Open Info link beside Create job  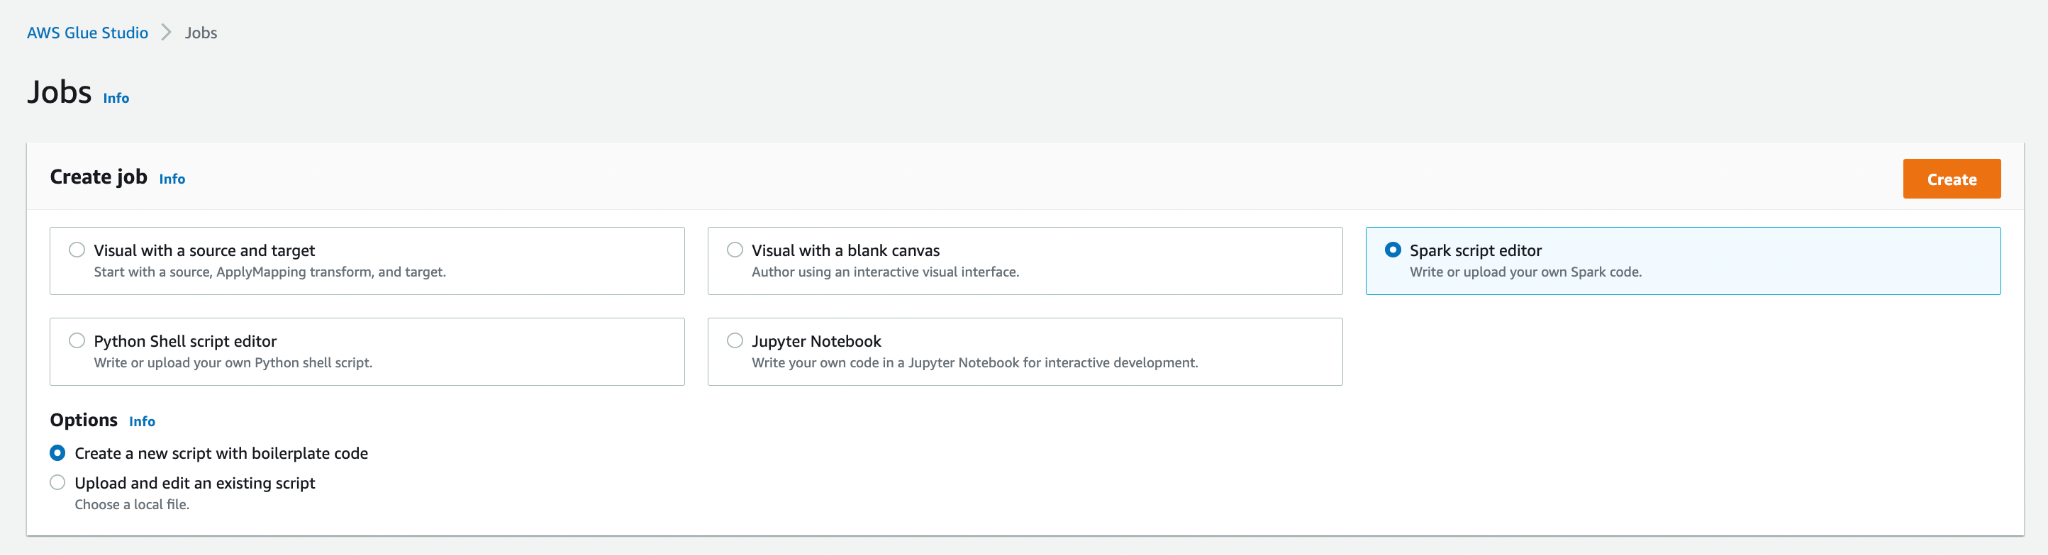[172, 179]
